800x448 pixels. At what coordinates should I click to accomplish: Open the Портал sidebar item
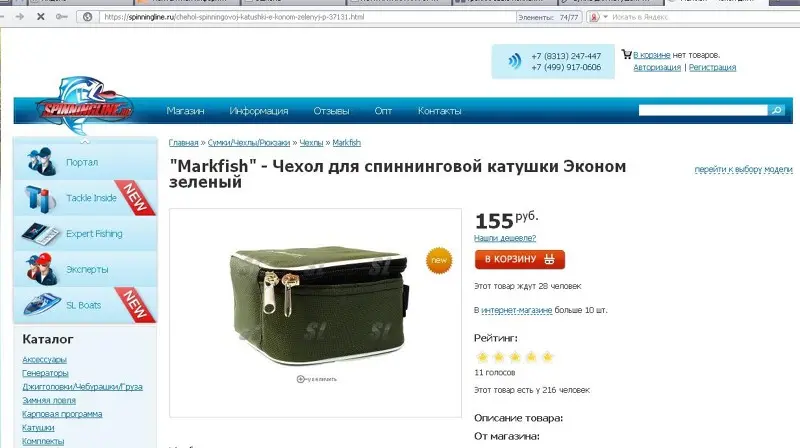(x=85, y=162)
